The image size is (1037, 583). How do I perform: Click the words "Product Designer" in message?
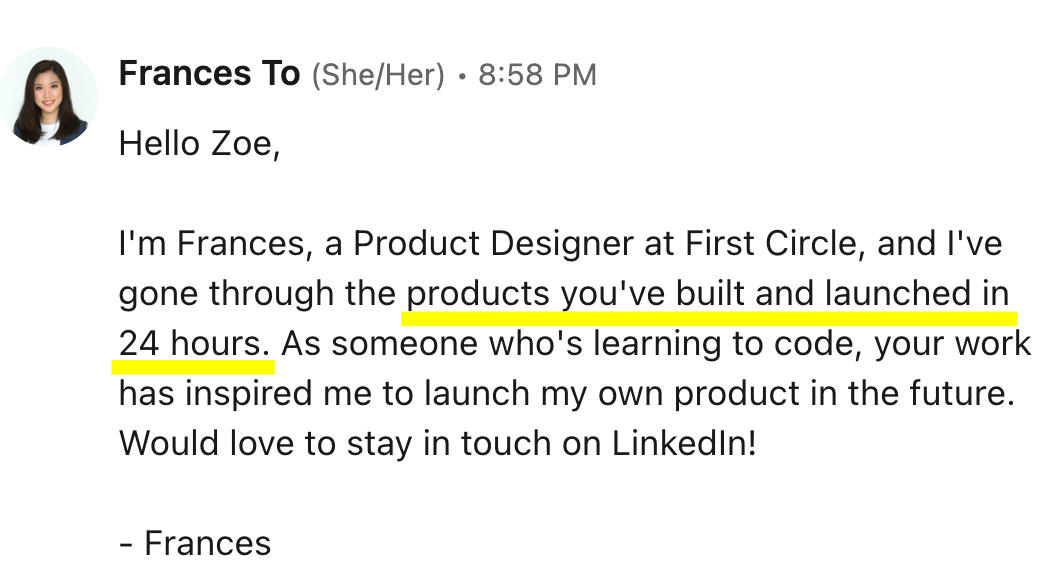coord(491,244)
